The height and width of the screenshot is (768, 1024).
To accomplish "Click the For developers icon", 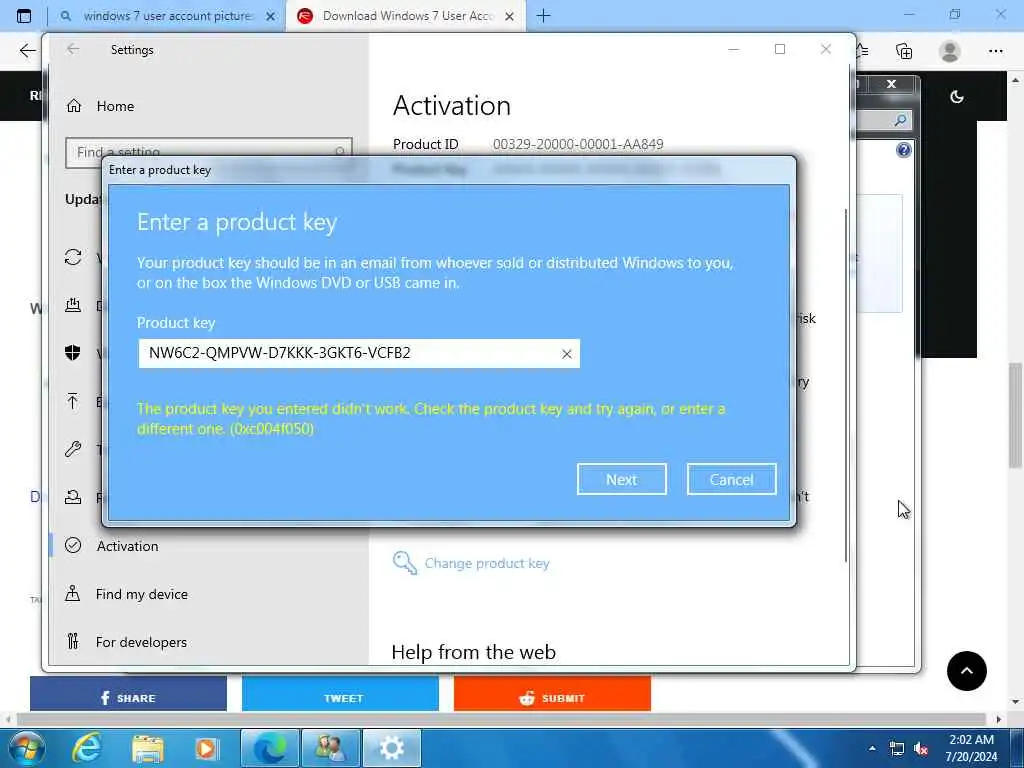I will (x=73, y=641).
